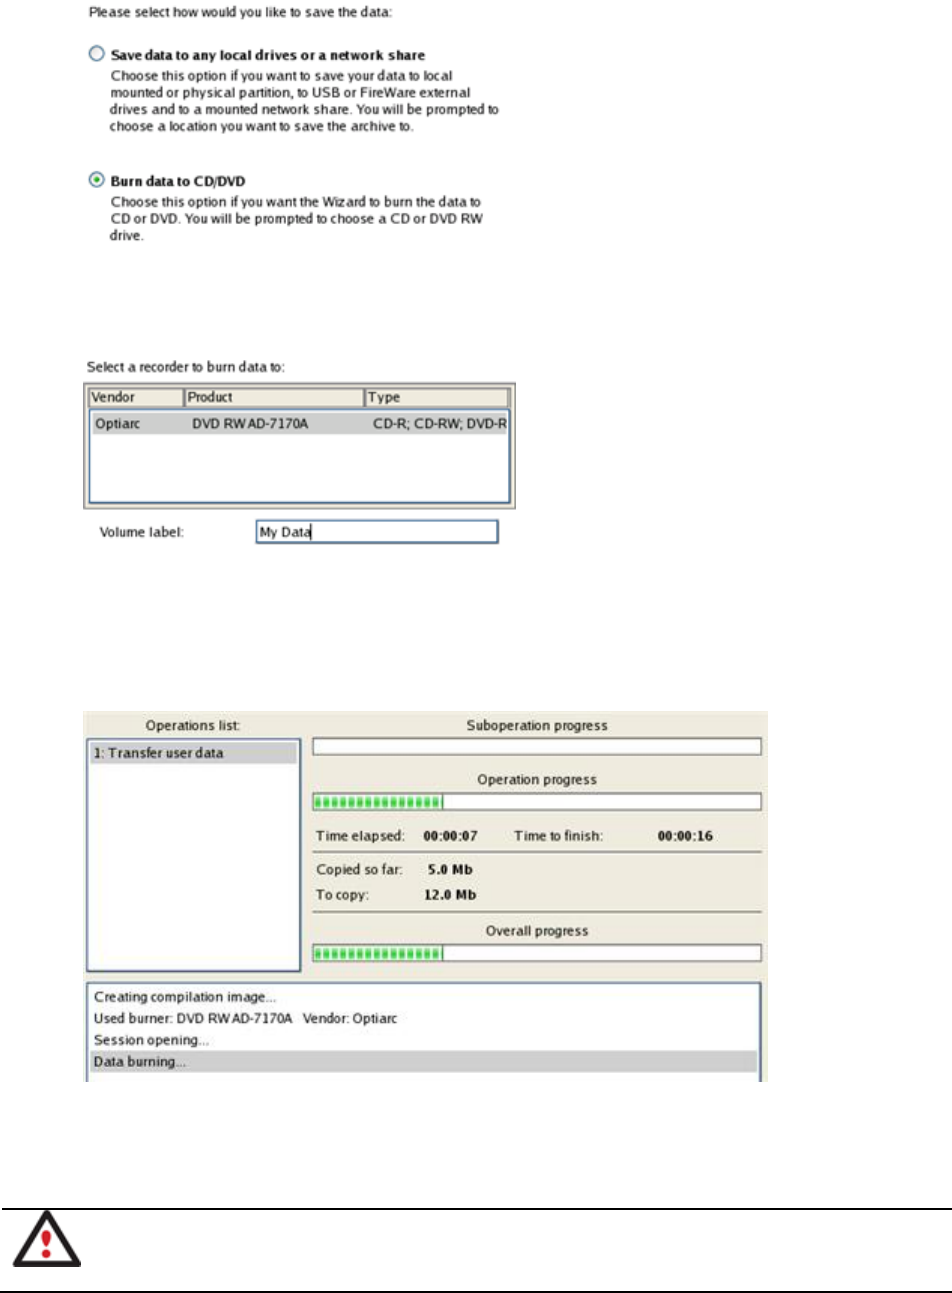Click 'Burn data to CD/DVD' description text
Image resolution: width=952 pixels, height=1293 pixels.
[x=296, y=219]
